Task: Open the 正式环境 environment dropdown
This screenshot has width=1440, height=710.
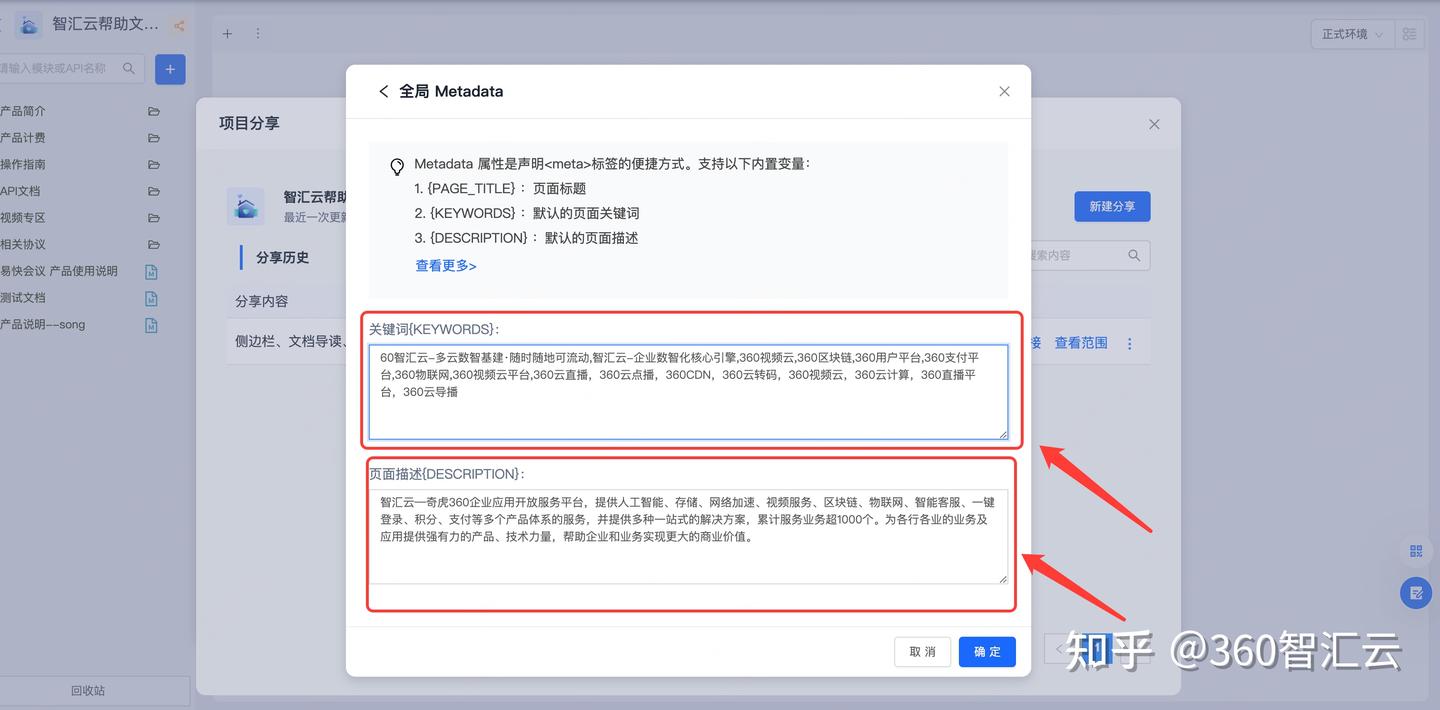Action: pyautogui.click(x=1351, y=34)
